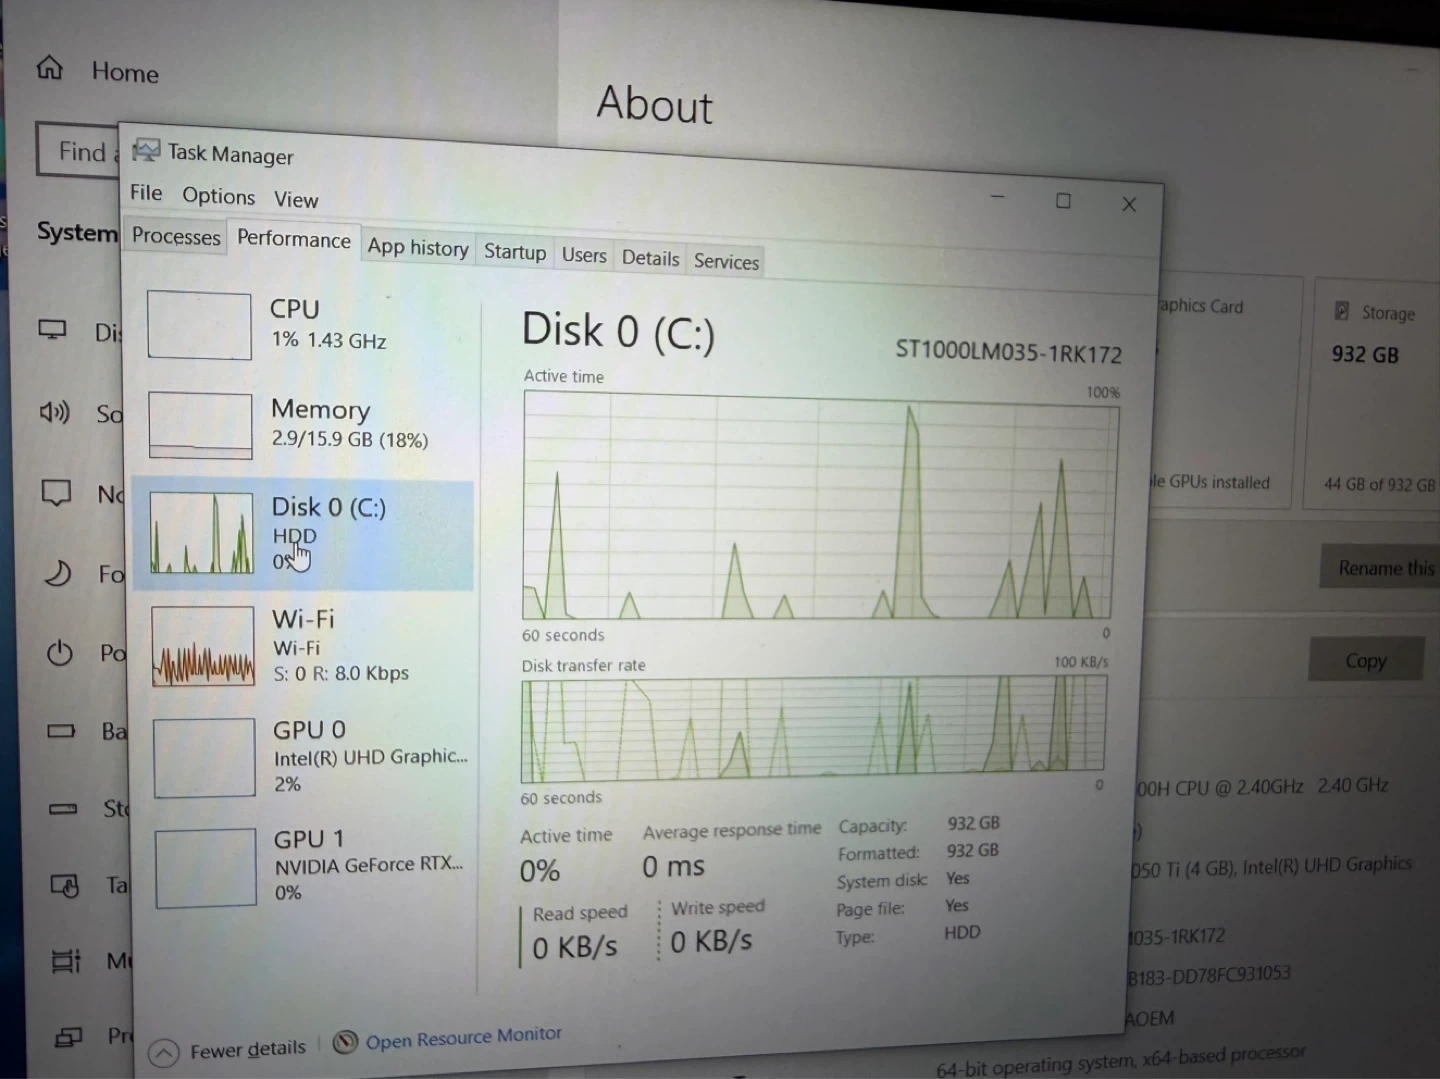
Task: Click the Disk 0 active time graph
Action: (820, 506)
